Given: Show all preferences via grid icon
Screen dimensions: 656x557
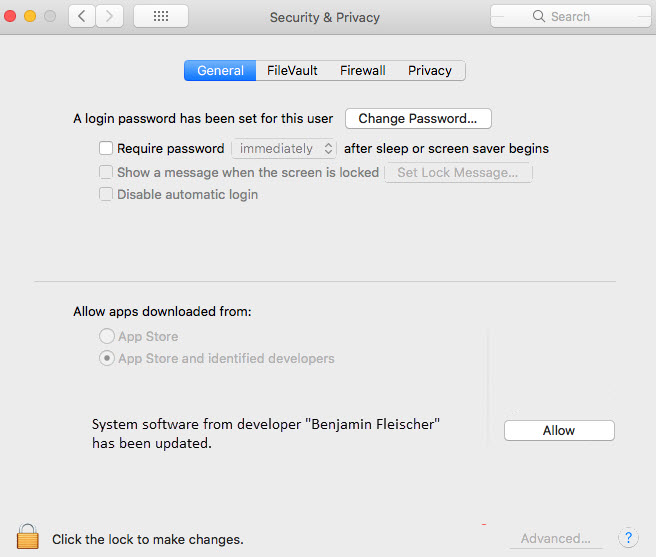Looking at the screenshot, I should [x=161, y=16].
